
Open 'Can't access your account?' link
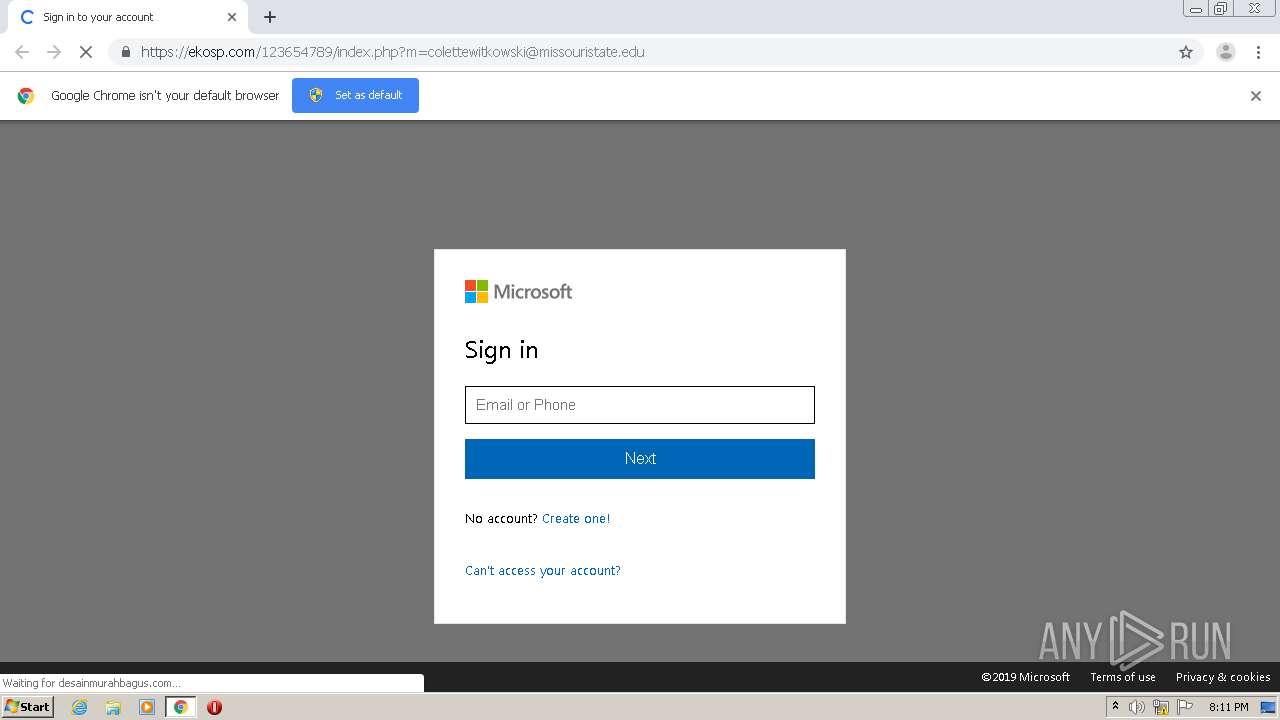point(543,571)
